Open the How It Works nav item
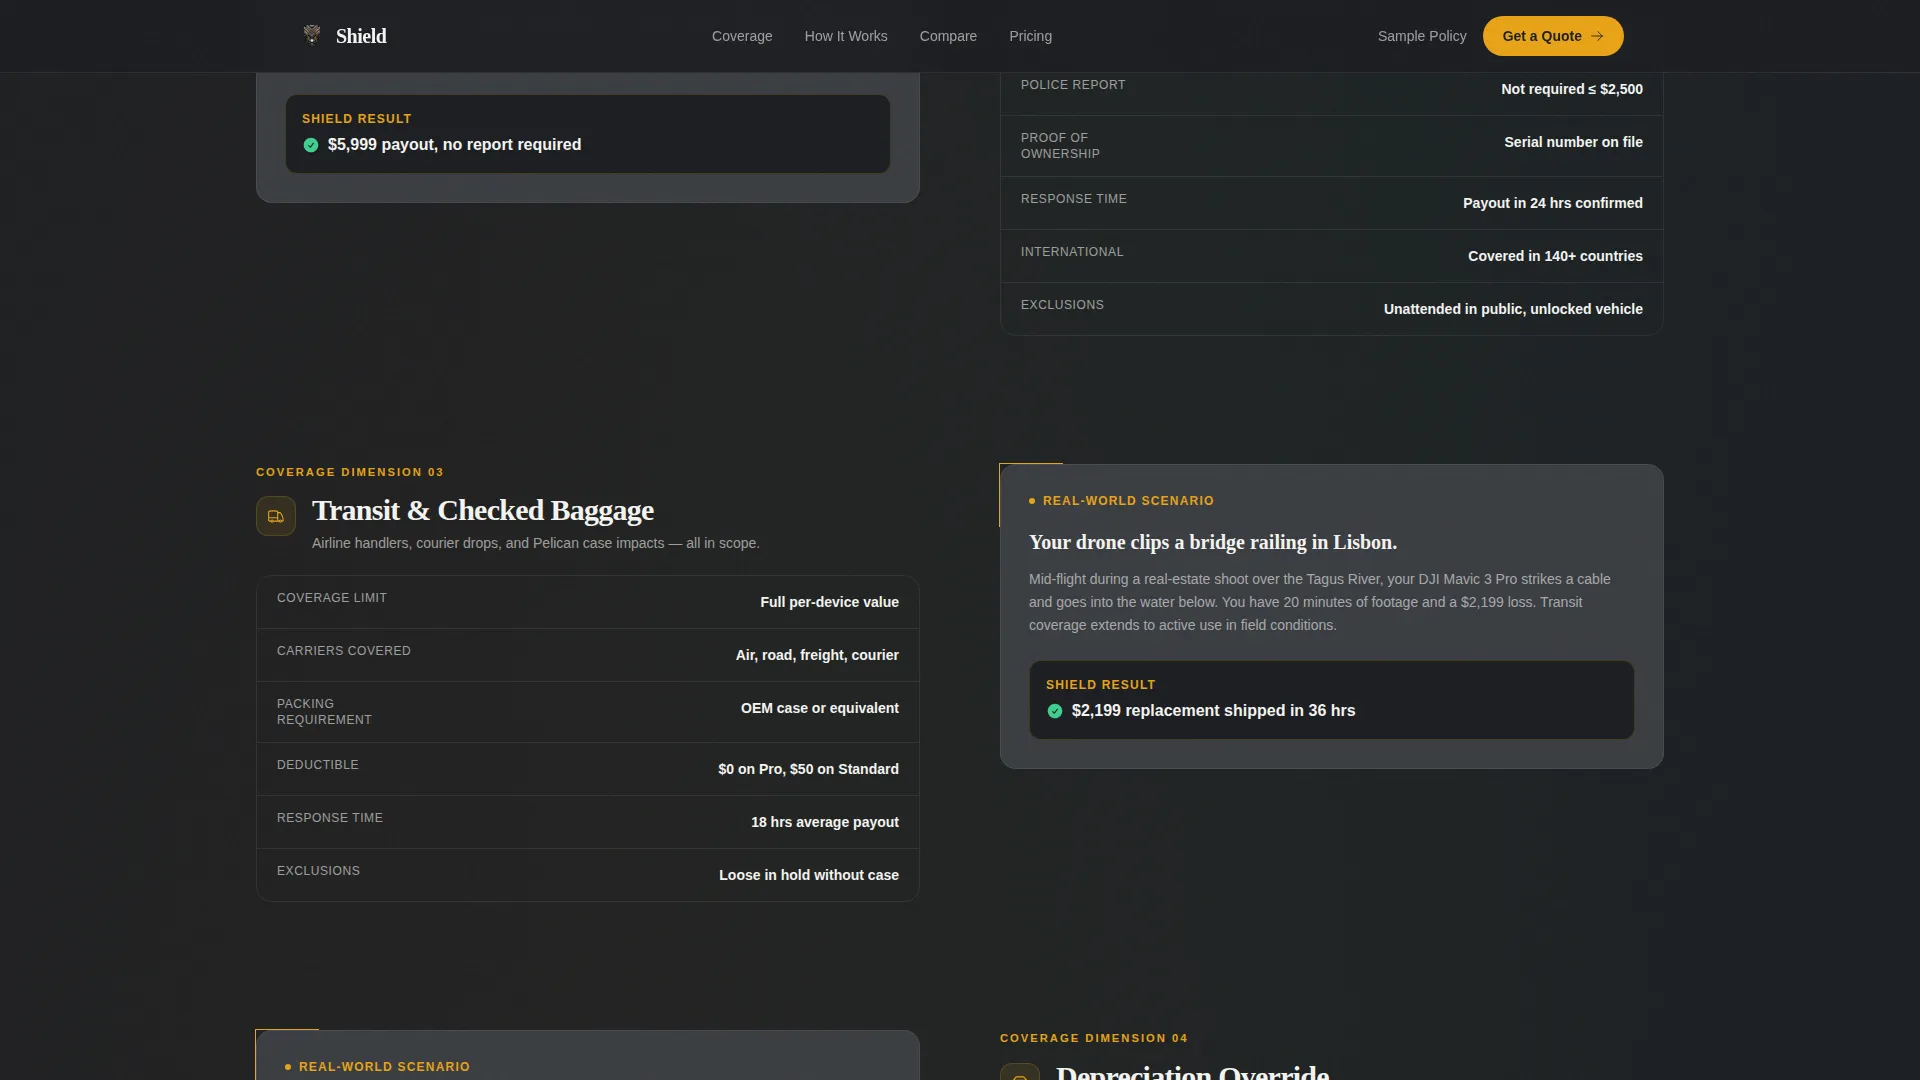 click(x=846, y=36)
